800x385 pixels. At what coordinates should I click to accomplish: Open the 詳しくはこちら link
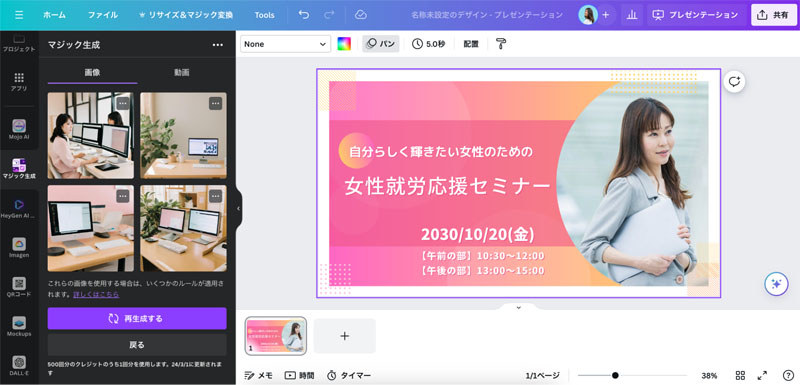(x=96, y=294)
